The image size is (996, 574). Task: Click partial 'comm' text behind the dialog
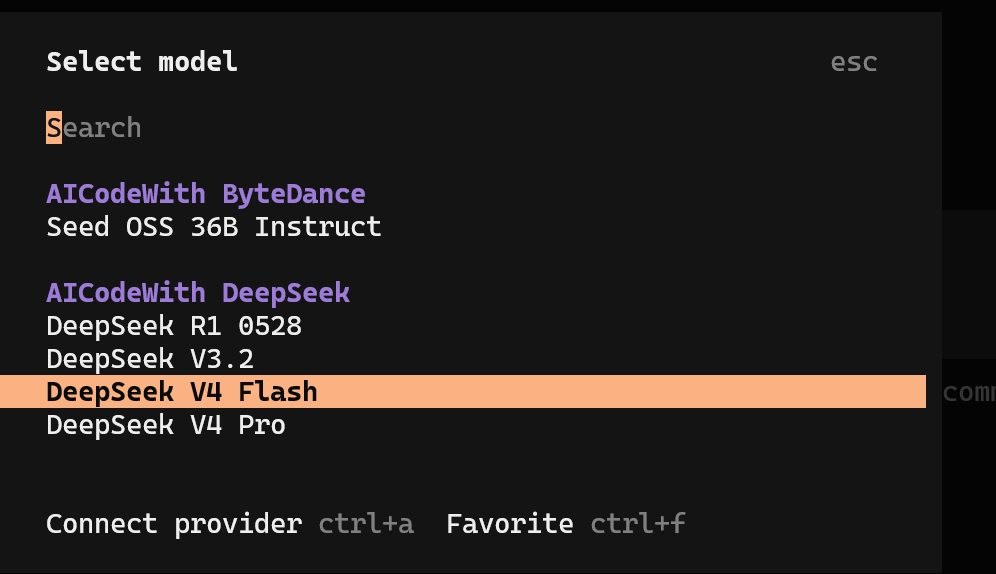969,392
